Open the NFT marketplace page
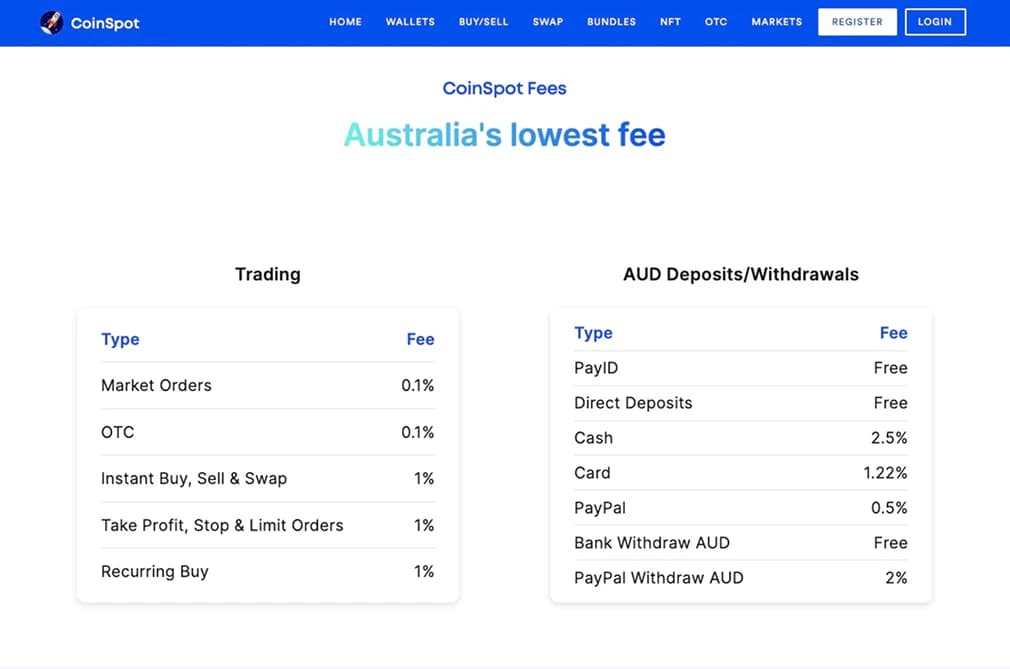This screenshot has width=1010, height=669. pos(670,21)
